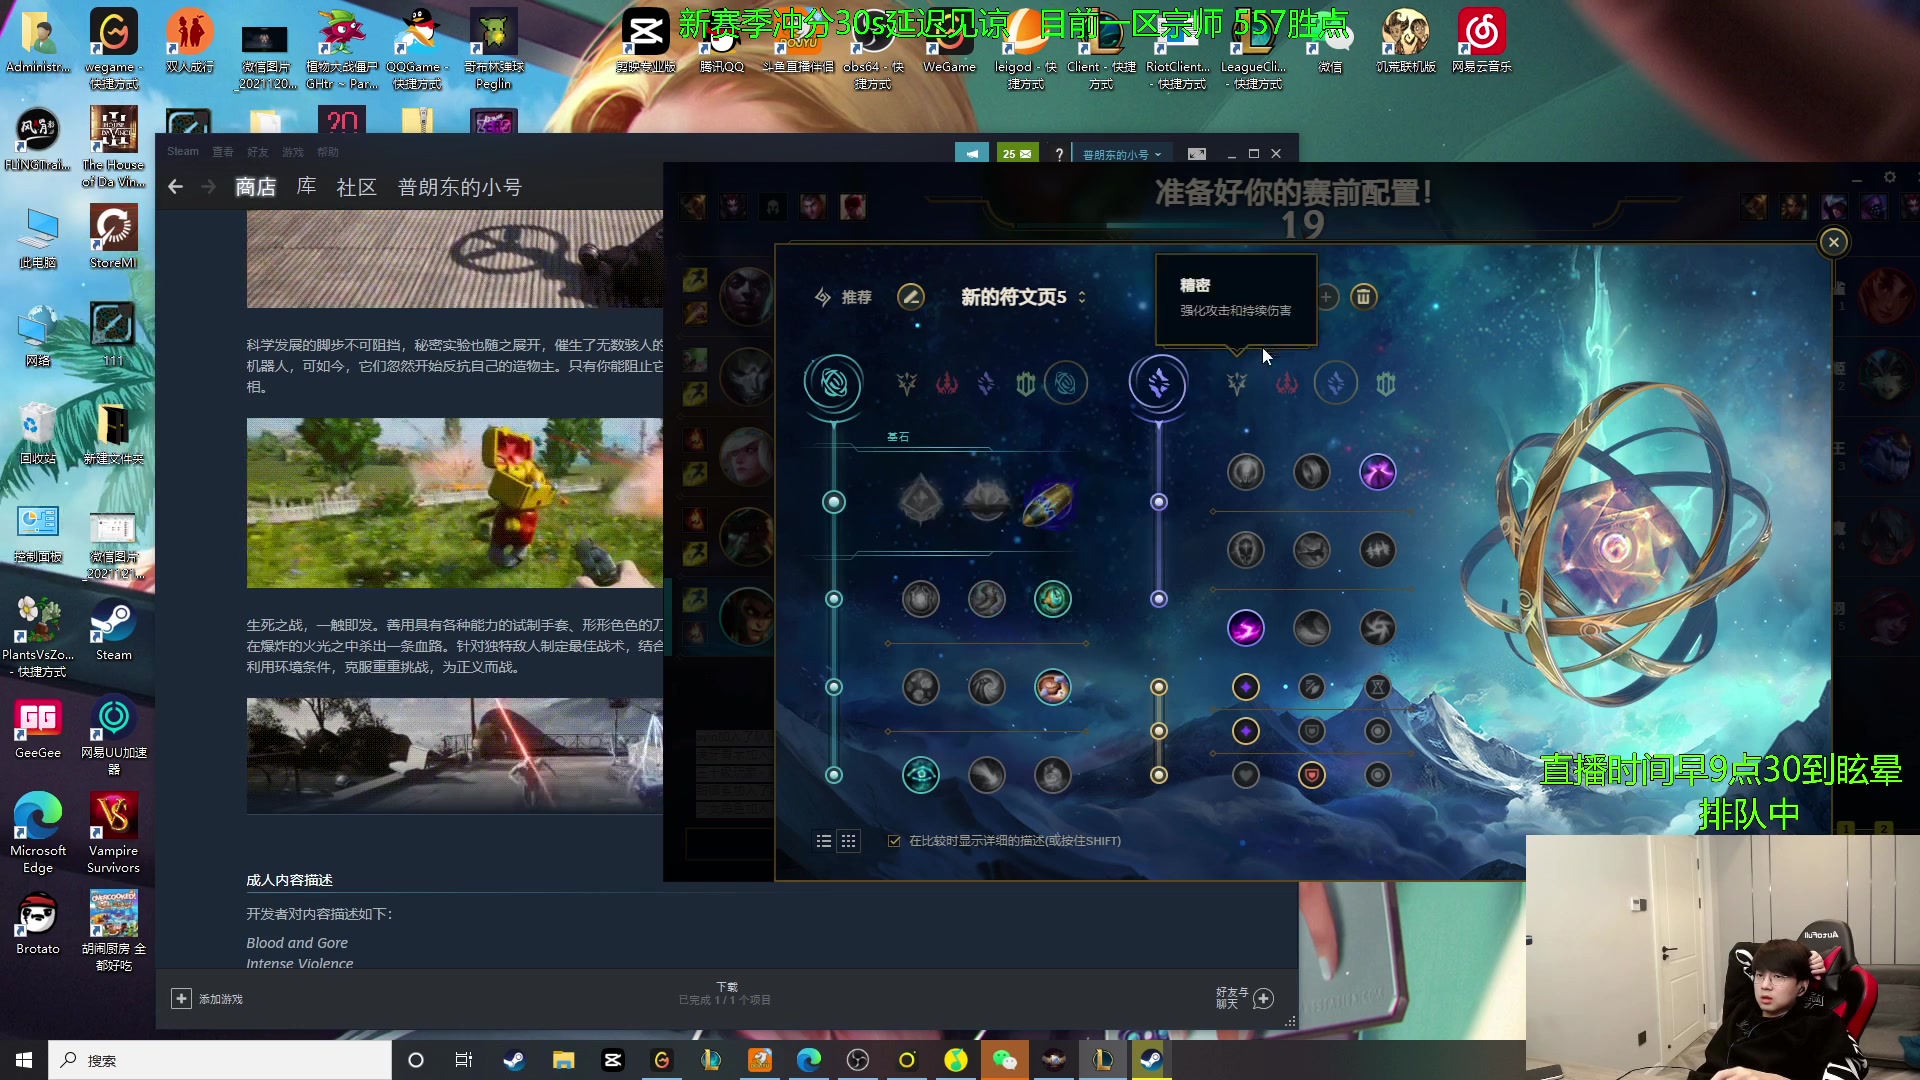Open the 好友 friends menu in Steam
1920x1080 pixels.
(x=257, y=152)
